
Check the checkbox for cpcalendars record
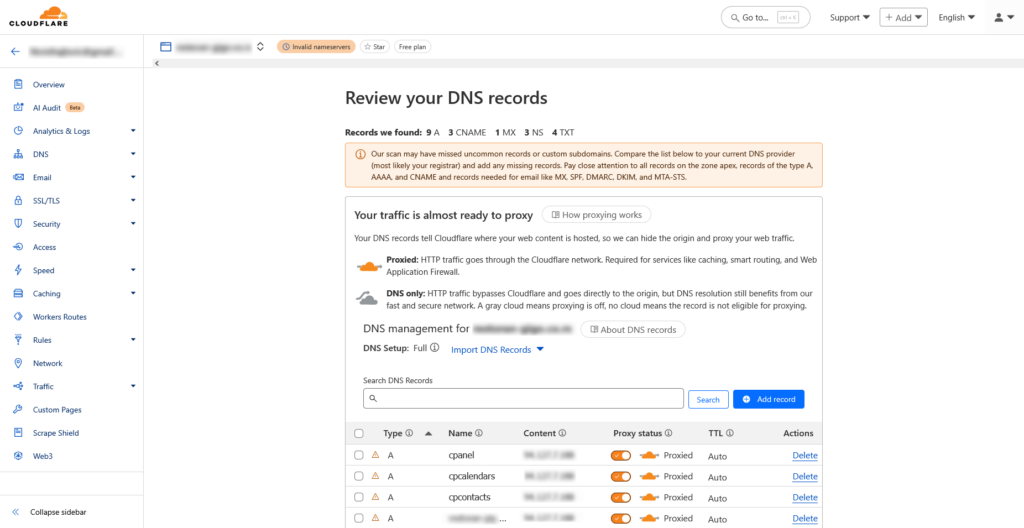[x=359, y=477]
